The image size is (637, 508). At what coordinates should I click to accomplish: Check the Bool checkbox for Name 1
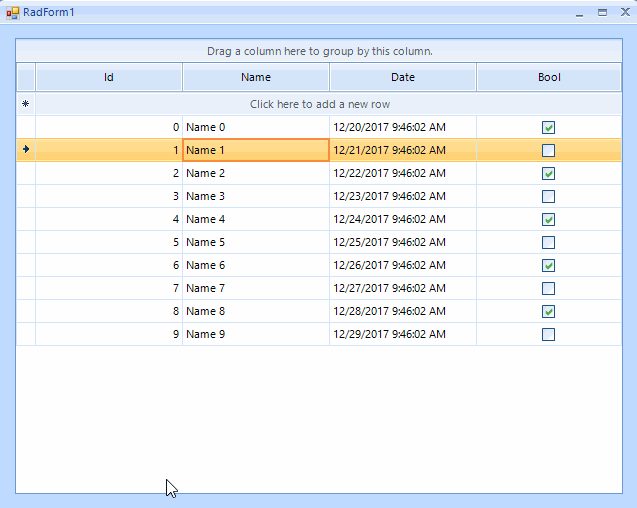[x=548, y=150]
